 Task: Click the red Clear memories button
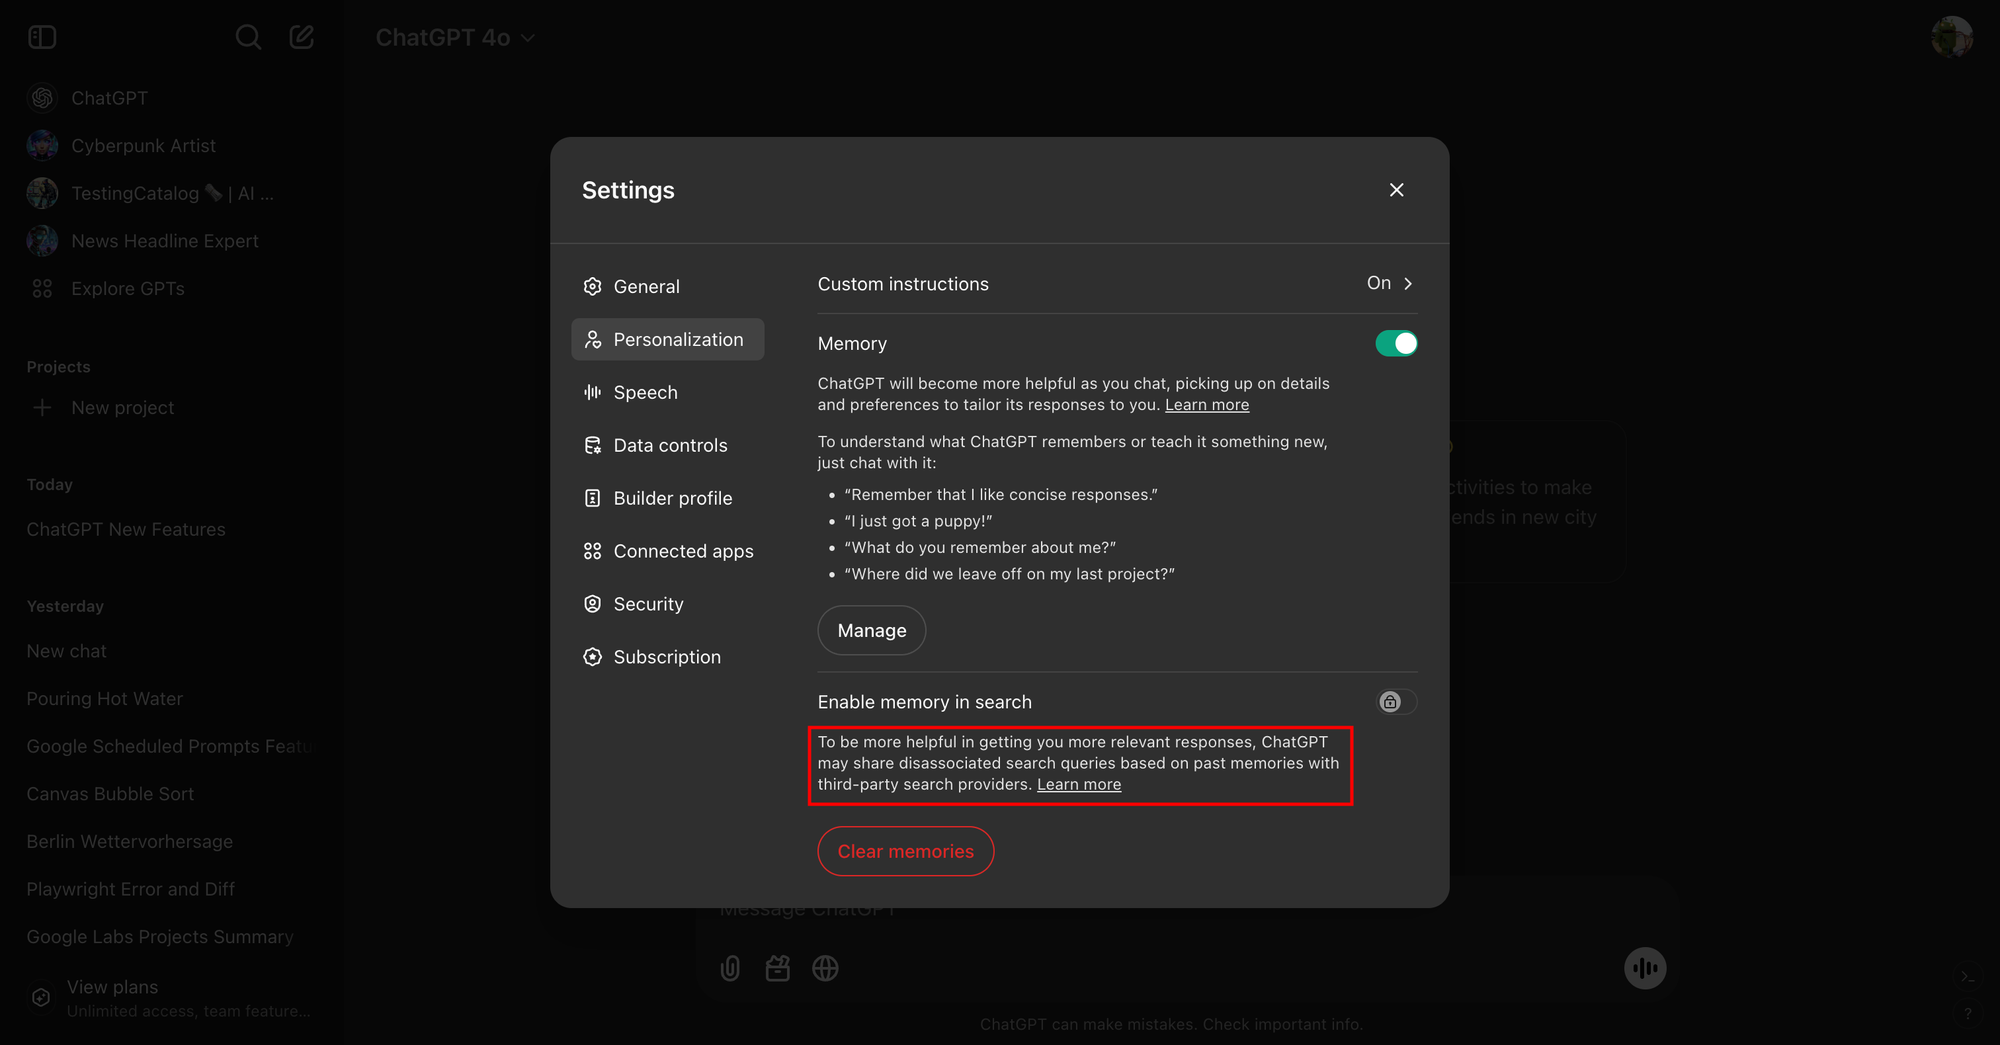pos(905,851)
